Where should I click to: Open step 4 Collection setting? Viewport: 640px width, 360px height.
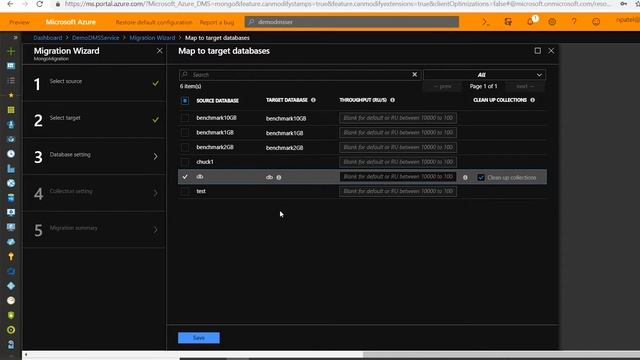[x=94, y=193]
